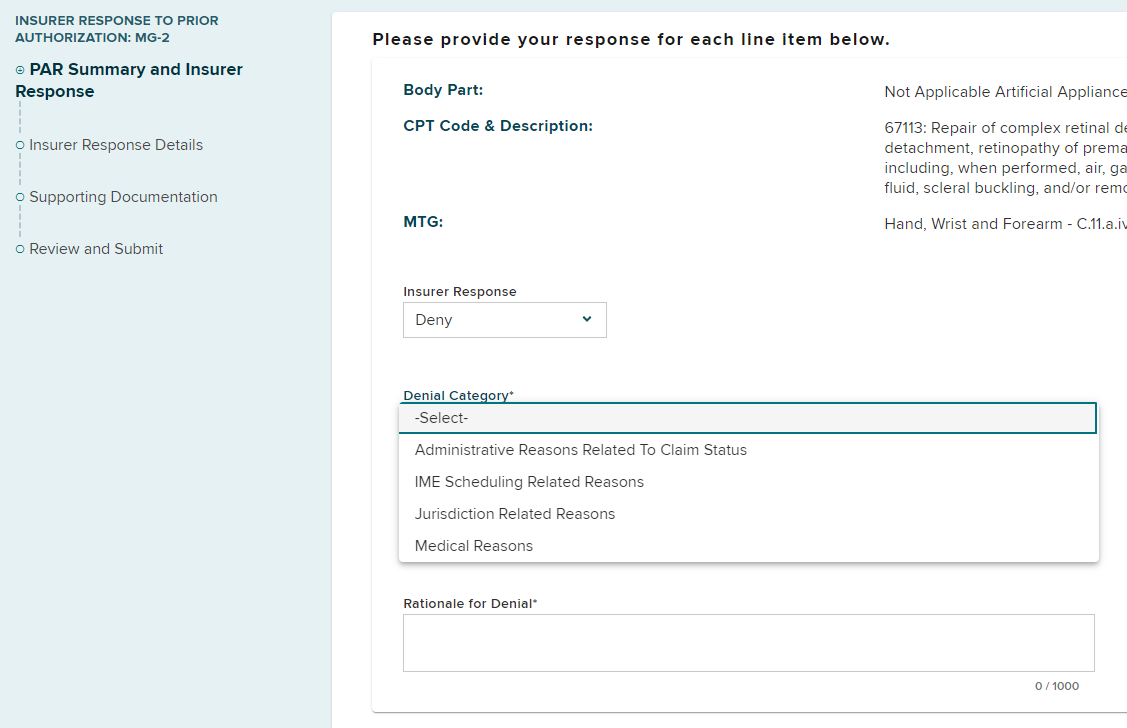Screen dimensions: 1127x728
Task: Choose Jurisdiction Related Reasons from list
Action: pos(515,514)
